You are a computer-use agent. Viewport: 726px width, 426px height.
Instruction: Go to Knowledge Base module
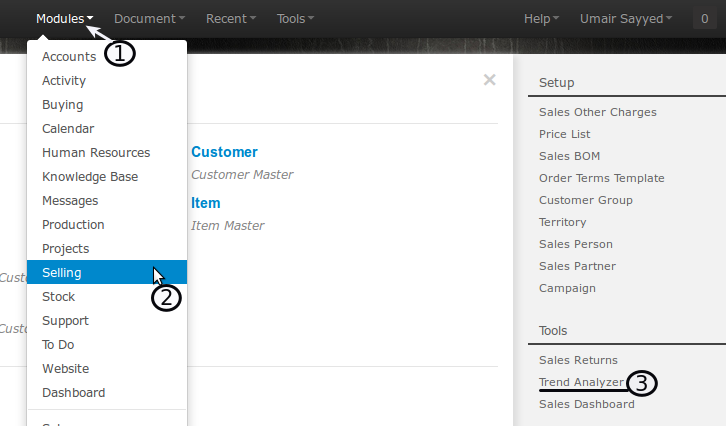90,177
